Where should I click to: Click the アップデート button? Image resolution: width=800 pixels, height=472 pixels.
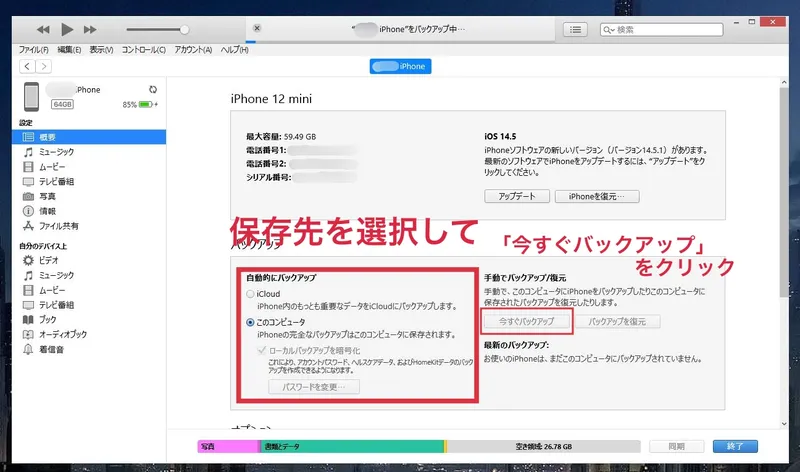tap(516, 197)
